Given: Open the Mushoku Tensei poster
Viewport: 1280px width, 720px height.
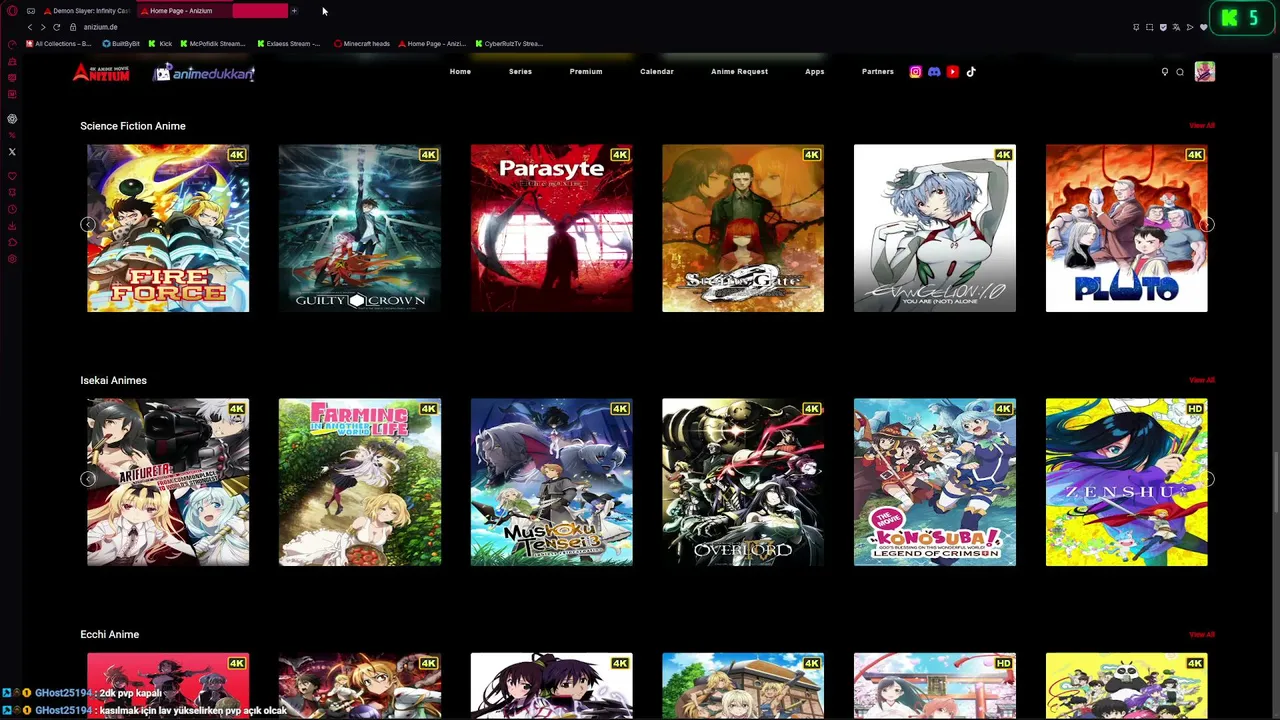Looking at the screenshot, I should [552, 482].
